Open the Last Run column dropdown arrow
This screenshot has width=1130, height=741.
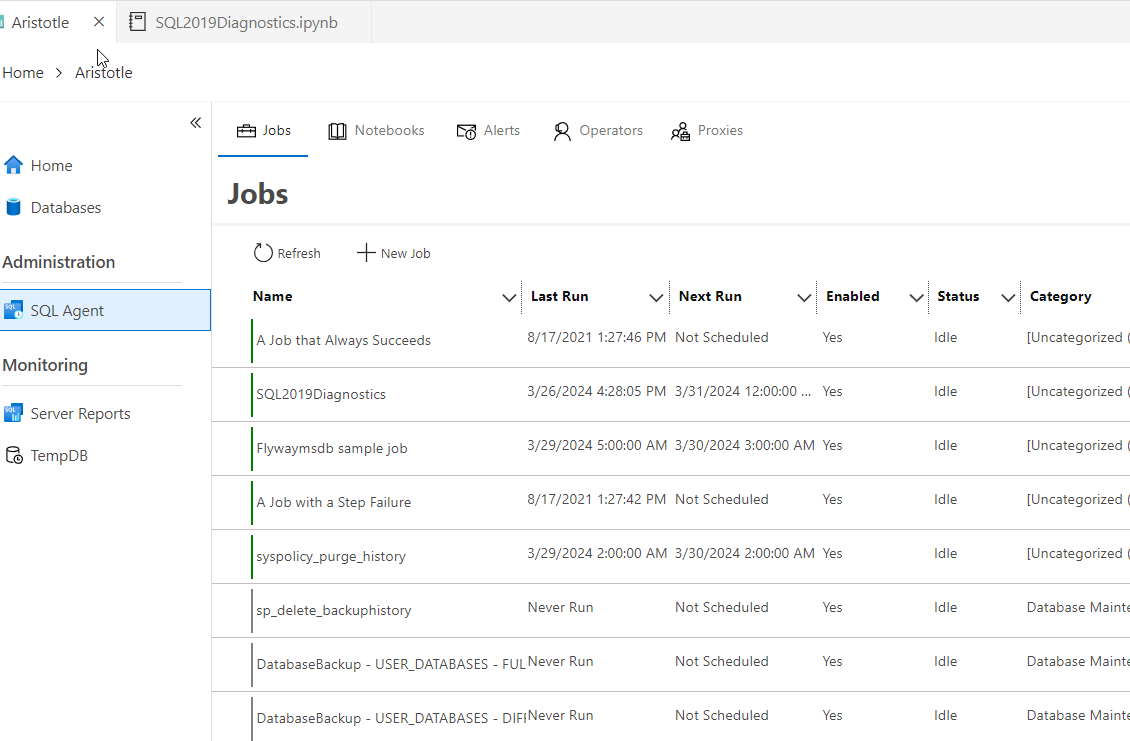[656, 297]
